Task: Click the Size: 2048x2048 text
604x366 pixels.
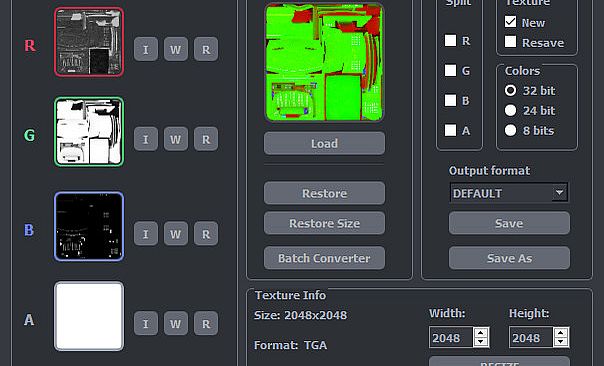Action: point(300,315)
